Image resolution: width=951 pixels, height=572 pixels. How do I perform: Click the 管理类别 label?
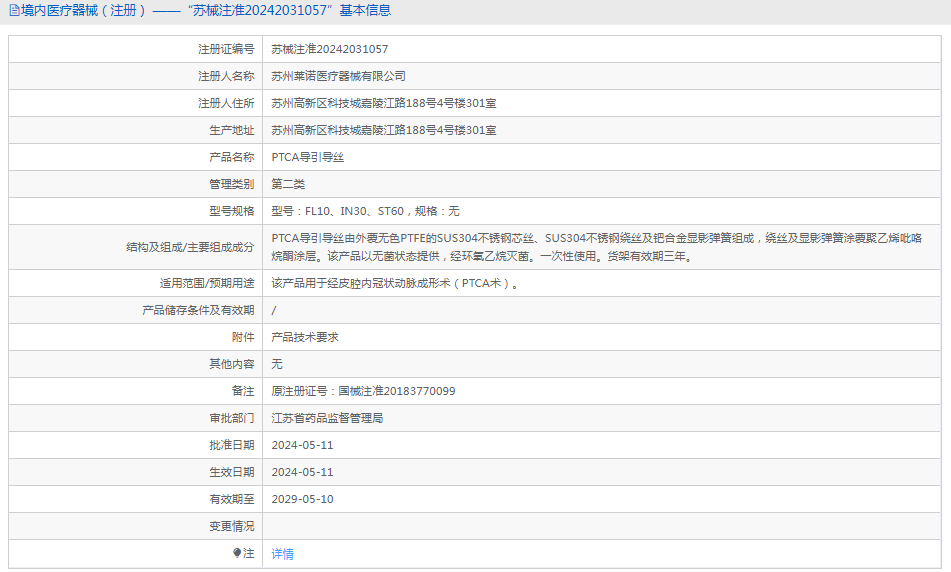pos(232,184)
